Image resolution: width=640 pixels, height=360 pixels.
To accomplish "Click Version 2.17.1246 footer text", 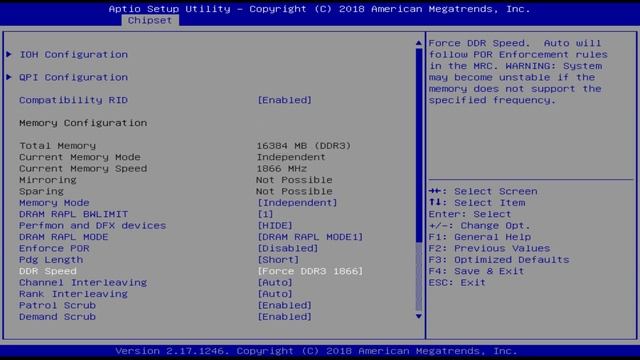I will click(316, 351).
